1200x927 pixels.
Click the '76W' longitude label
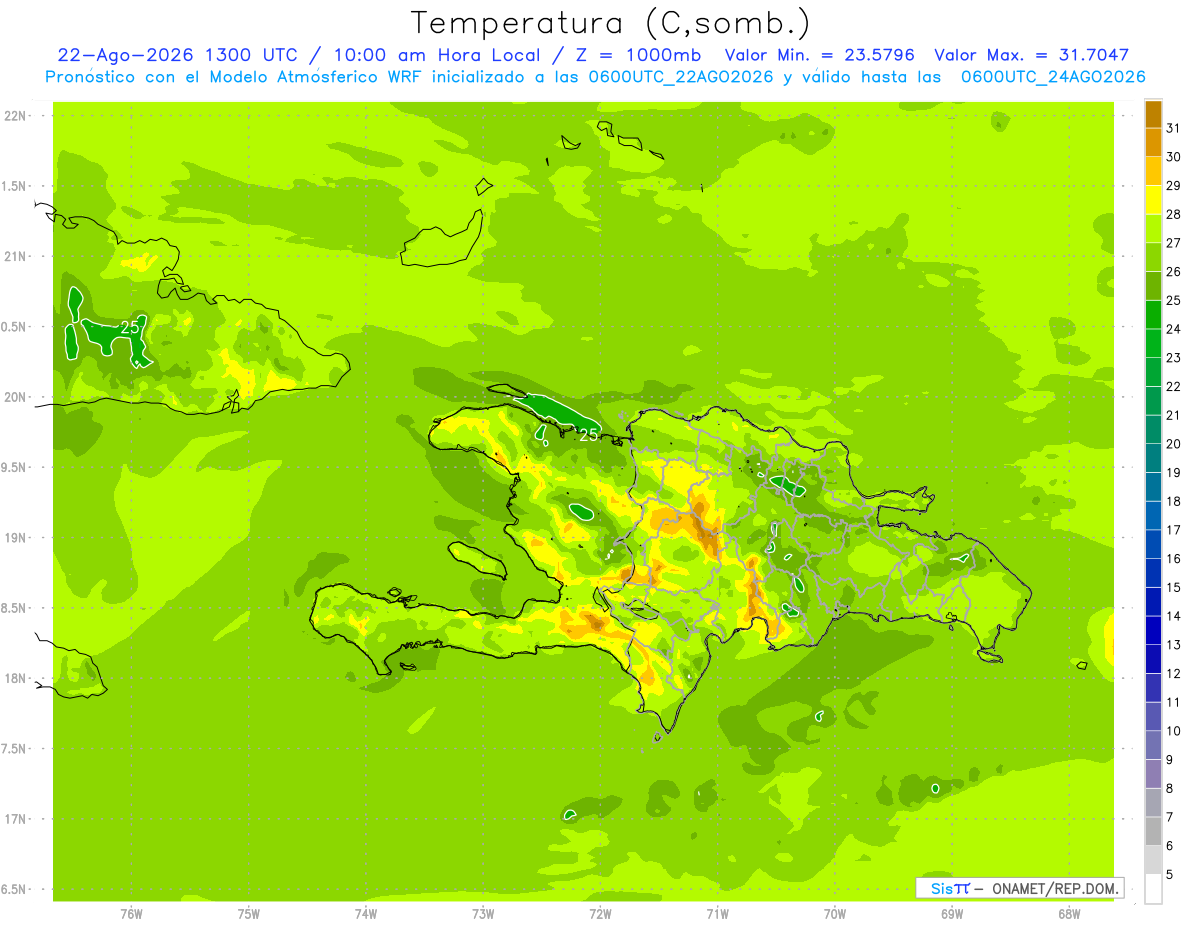(131, 913)
